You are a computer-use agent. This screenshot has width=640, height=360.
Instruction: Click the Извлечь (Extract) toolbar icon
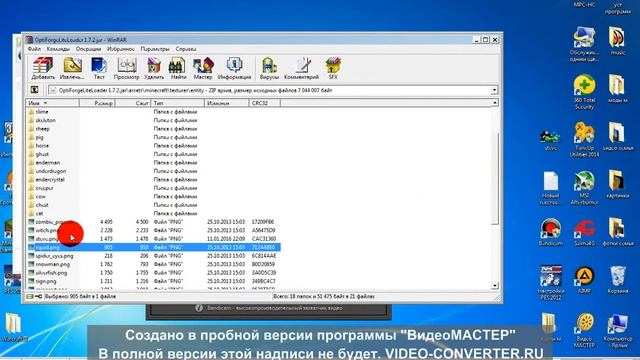pos(72,68)
